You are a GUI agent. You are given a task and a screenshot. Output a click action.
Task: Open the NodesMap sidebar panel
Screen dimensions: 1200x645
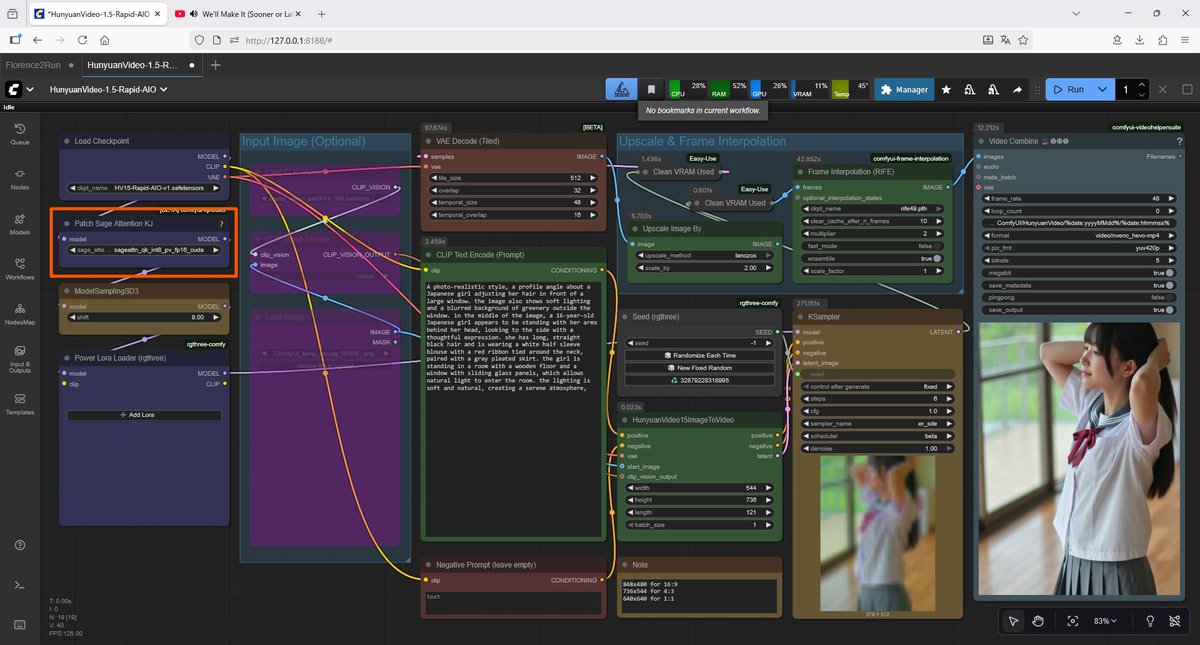coord(20,313)
